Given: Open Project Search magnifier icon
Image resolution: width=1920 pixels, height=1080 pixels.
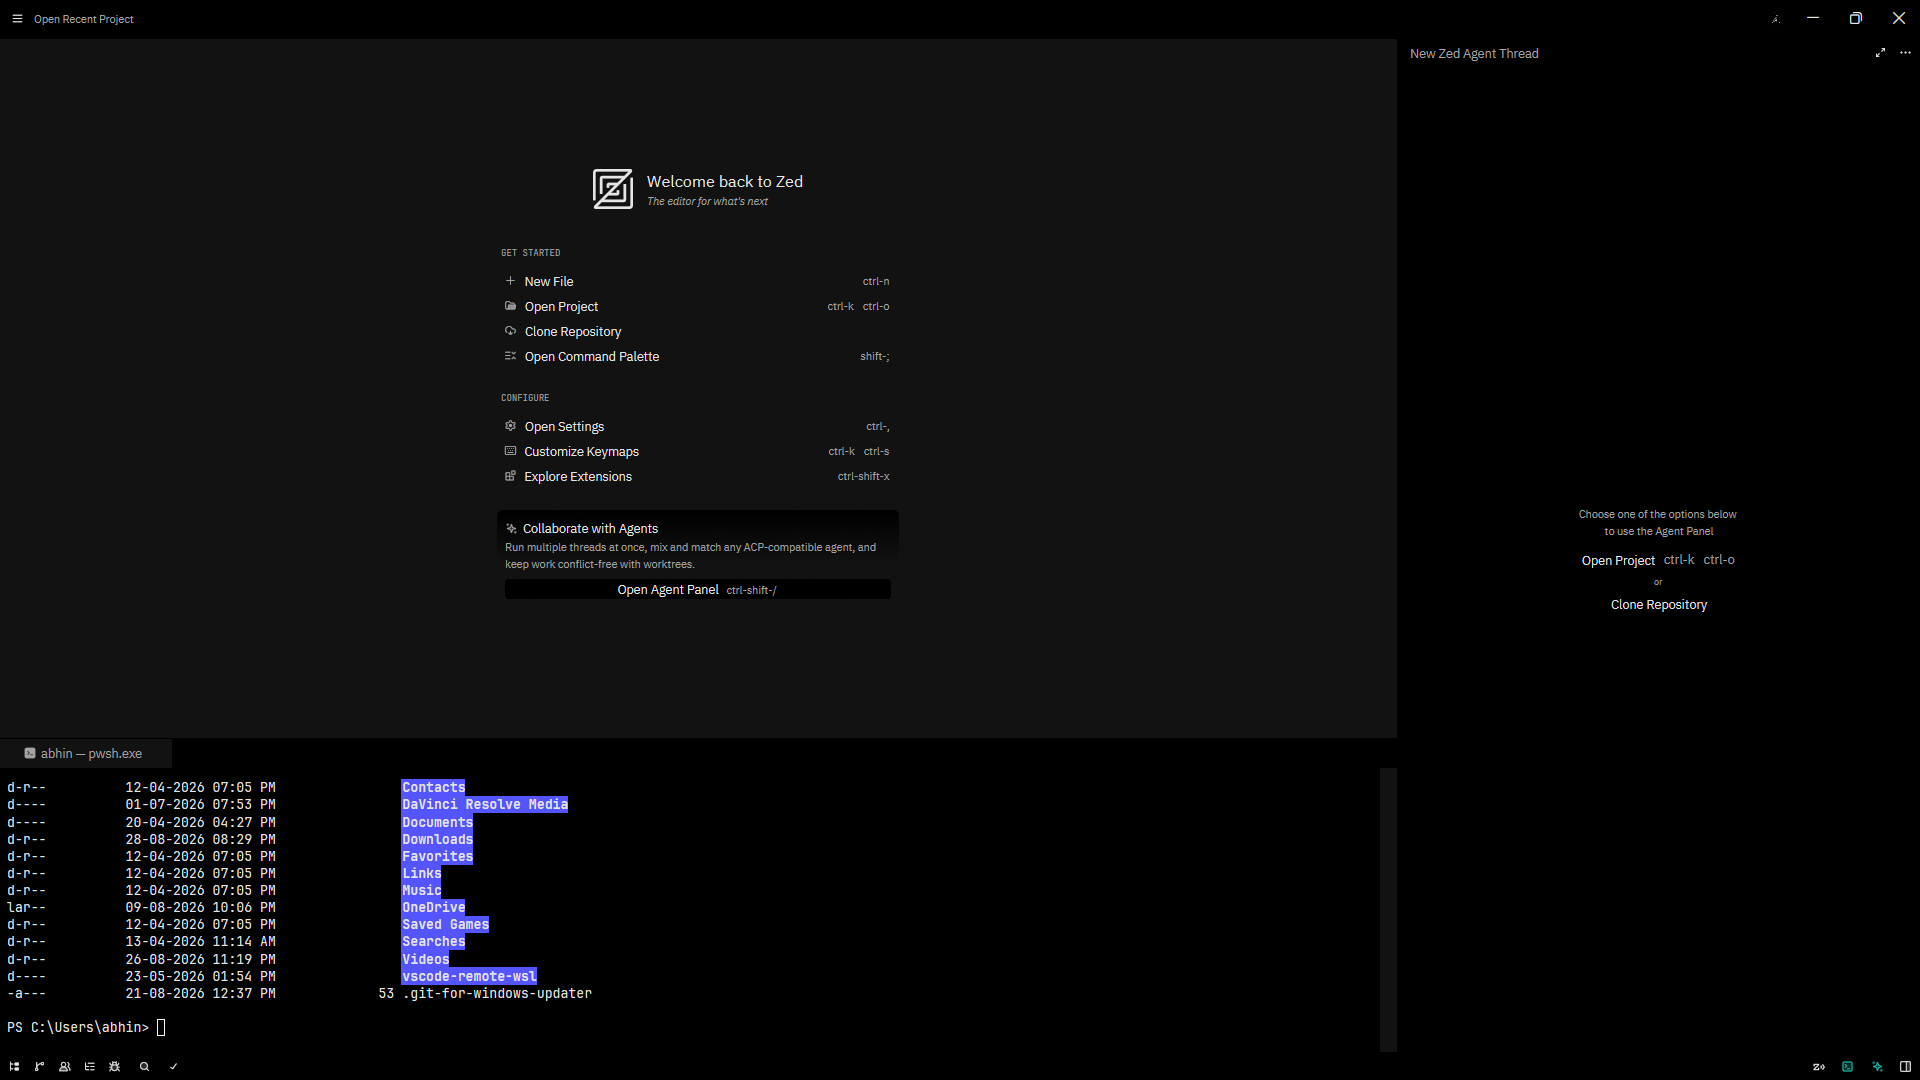Looking at the screenshot, I should pyautogui.click(x=145, y=1067).
